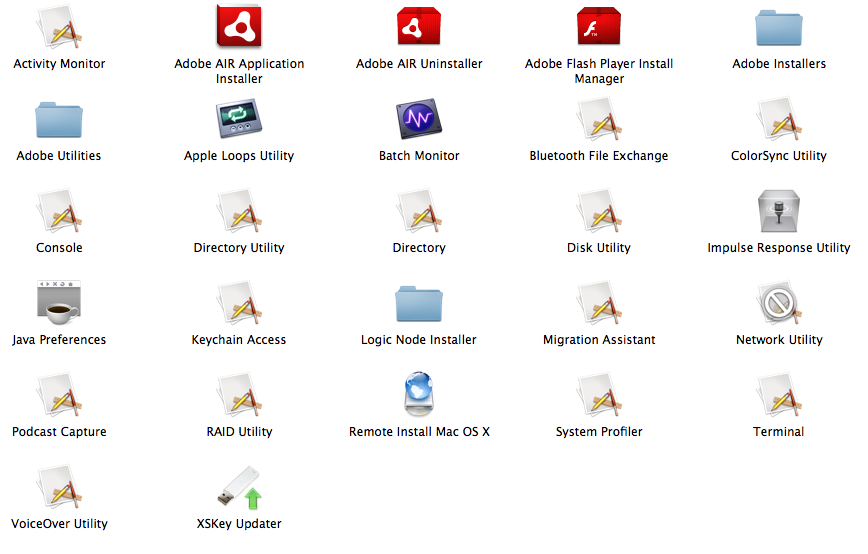
Task: Click the 'Adobe Installers' folder name
Action: [779, 64]
